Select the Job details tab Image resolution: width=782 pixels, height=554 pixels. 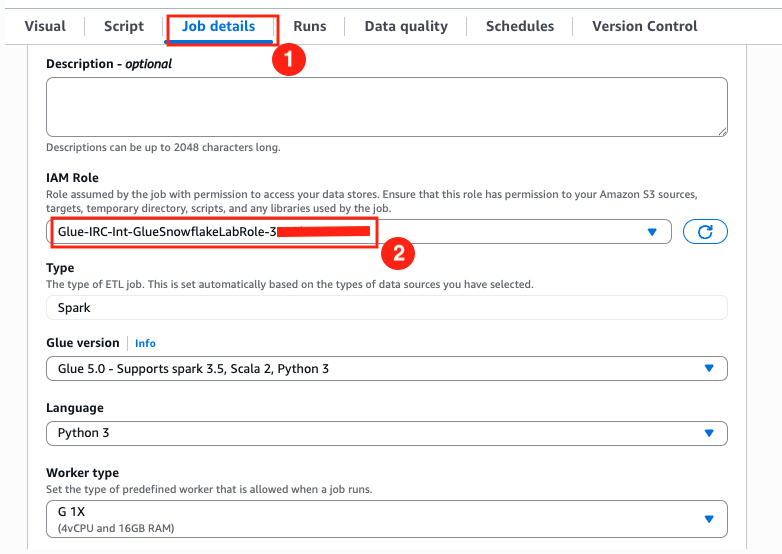coord(218,26)
